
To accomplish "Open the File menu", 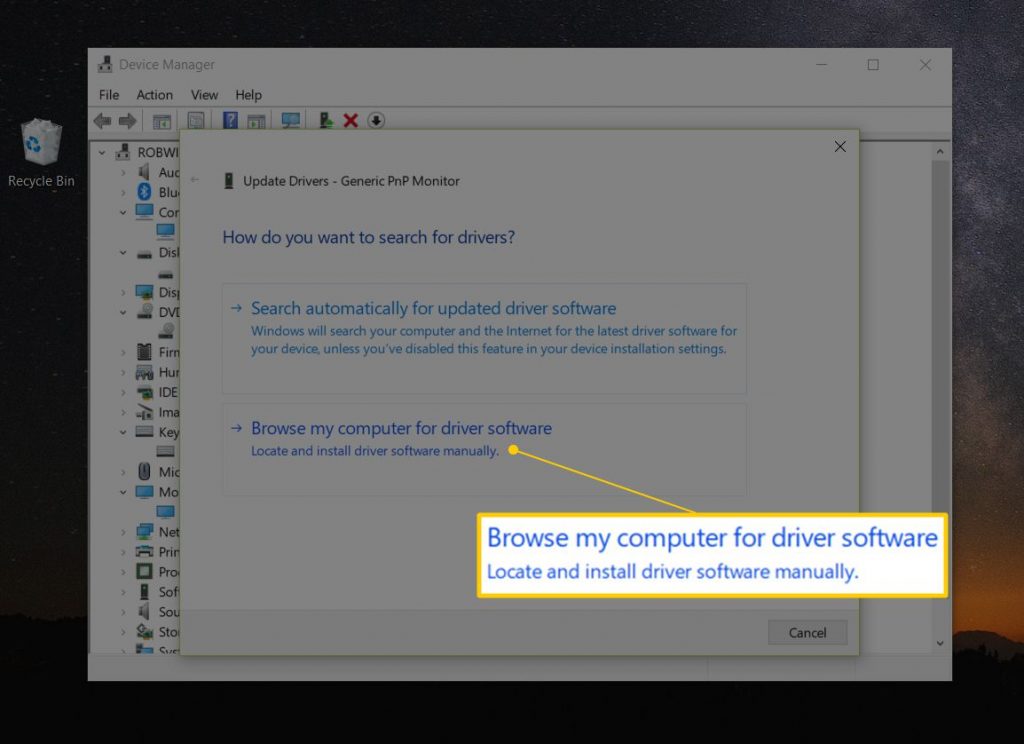I will tap(109, 95).
